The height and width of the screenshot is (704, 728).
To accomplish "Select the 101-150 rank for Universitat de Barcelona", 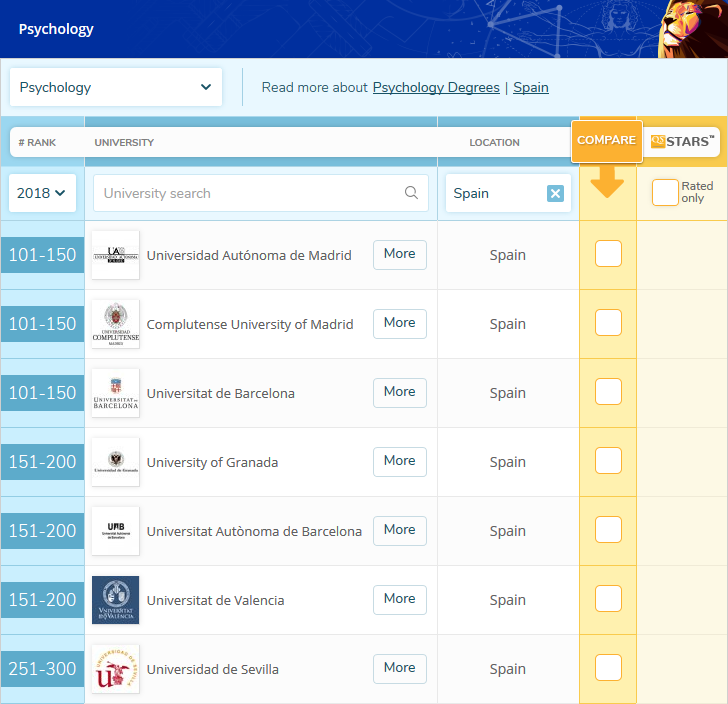I will 42,393.
